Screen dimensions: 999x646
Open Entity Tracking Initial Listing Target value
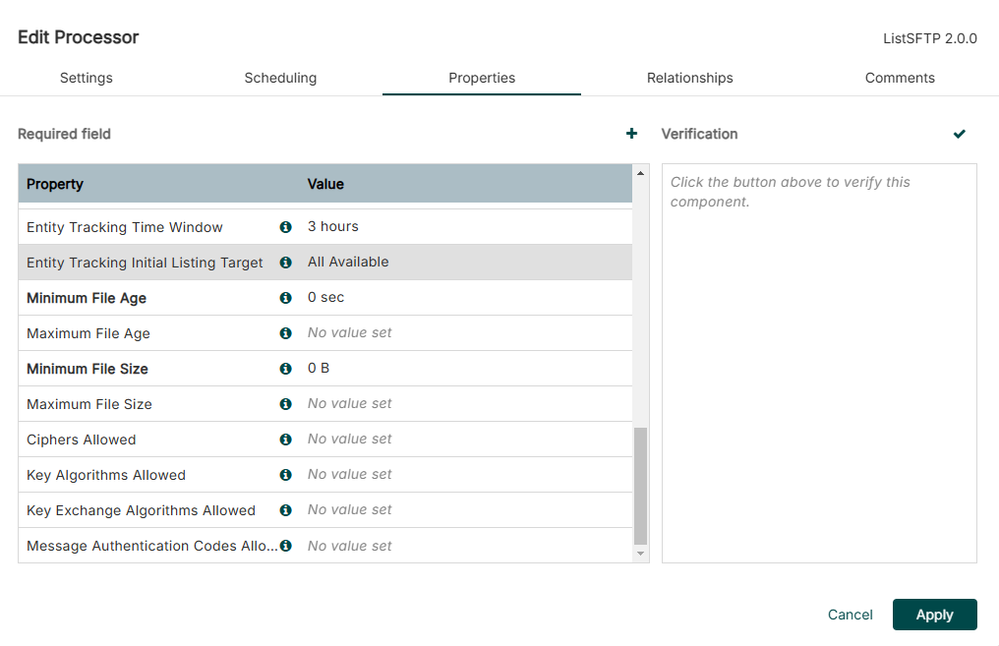tap(348, 262)
